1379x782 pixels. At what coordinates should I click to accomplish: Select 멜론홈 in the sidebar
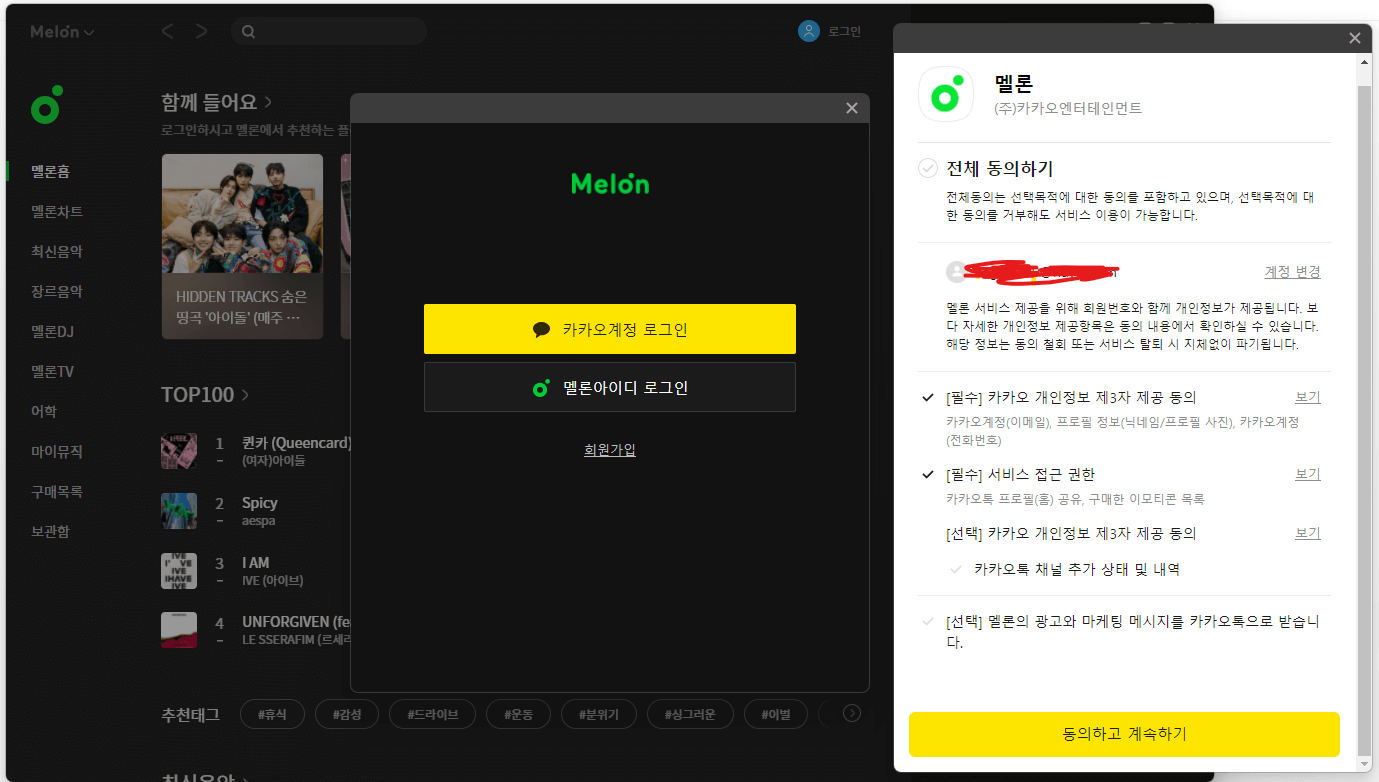pyautogui.click(x=50, y=172)
